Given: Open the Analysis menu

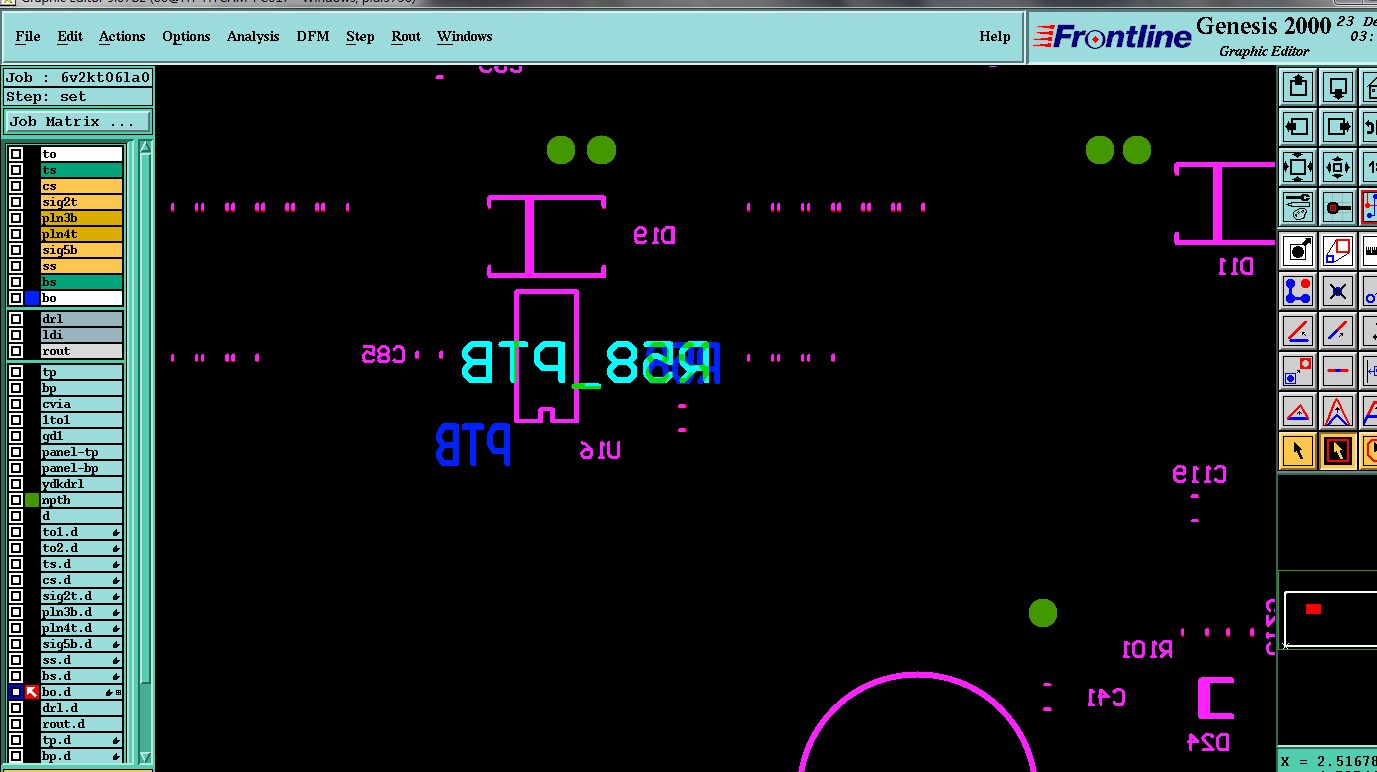Looking at the screenshot, I should (x=253, y=36).
